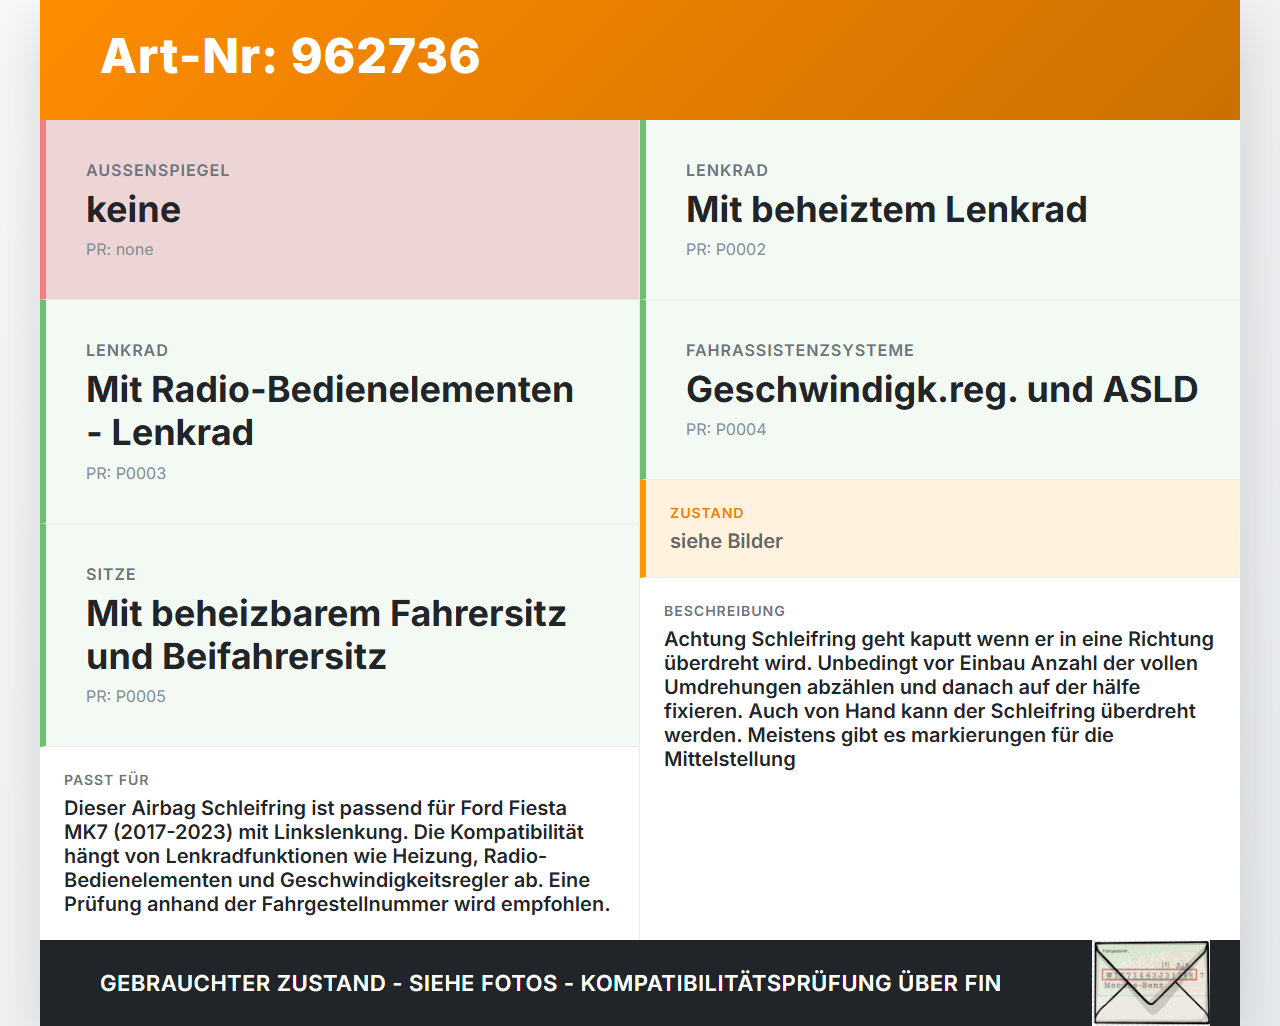Click the envelope FIN document icon
Image resolution: width=1280 pixels, height=1026 pixels.
click(x=1151, y=983)
